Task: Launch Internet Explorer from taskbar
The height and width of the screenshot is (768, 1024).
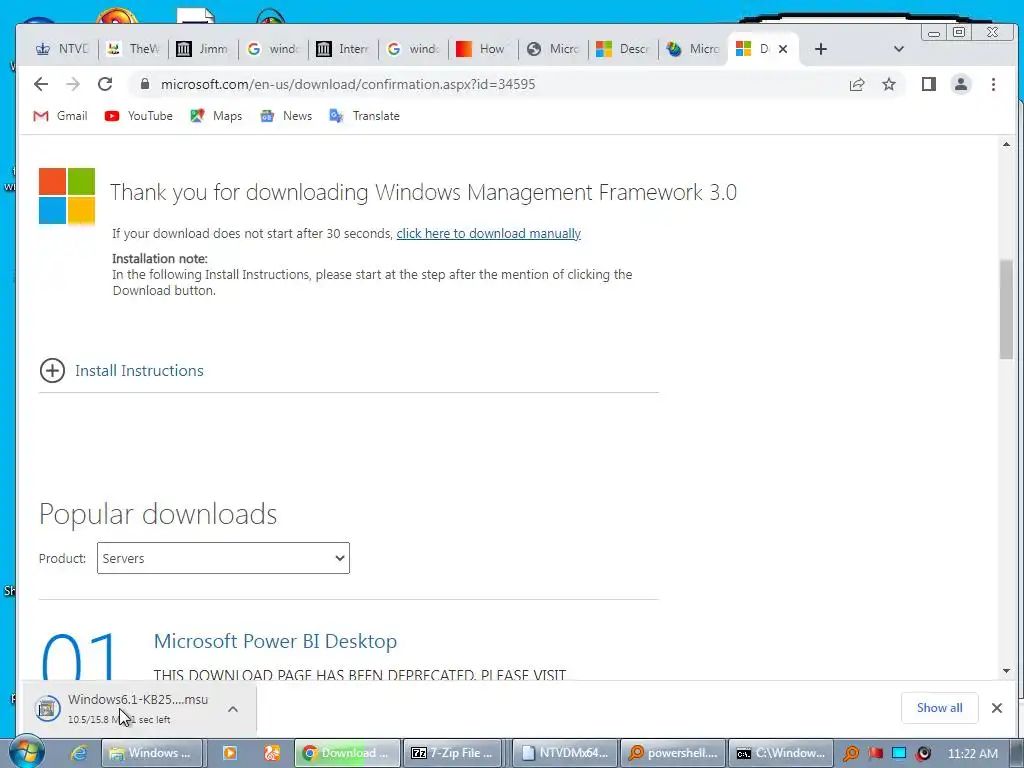Action: [80, 753]
